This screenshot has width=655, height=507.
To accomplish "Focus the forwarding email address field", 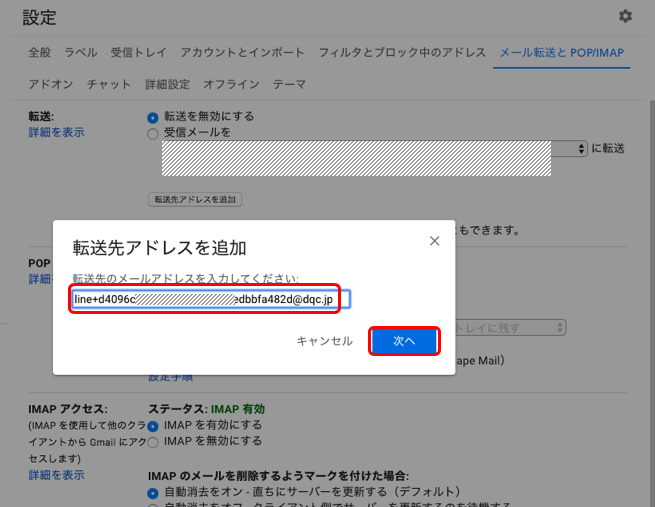I will pyautogui.click(x=211, y=299).
